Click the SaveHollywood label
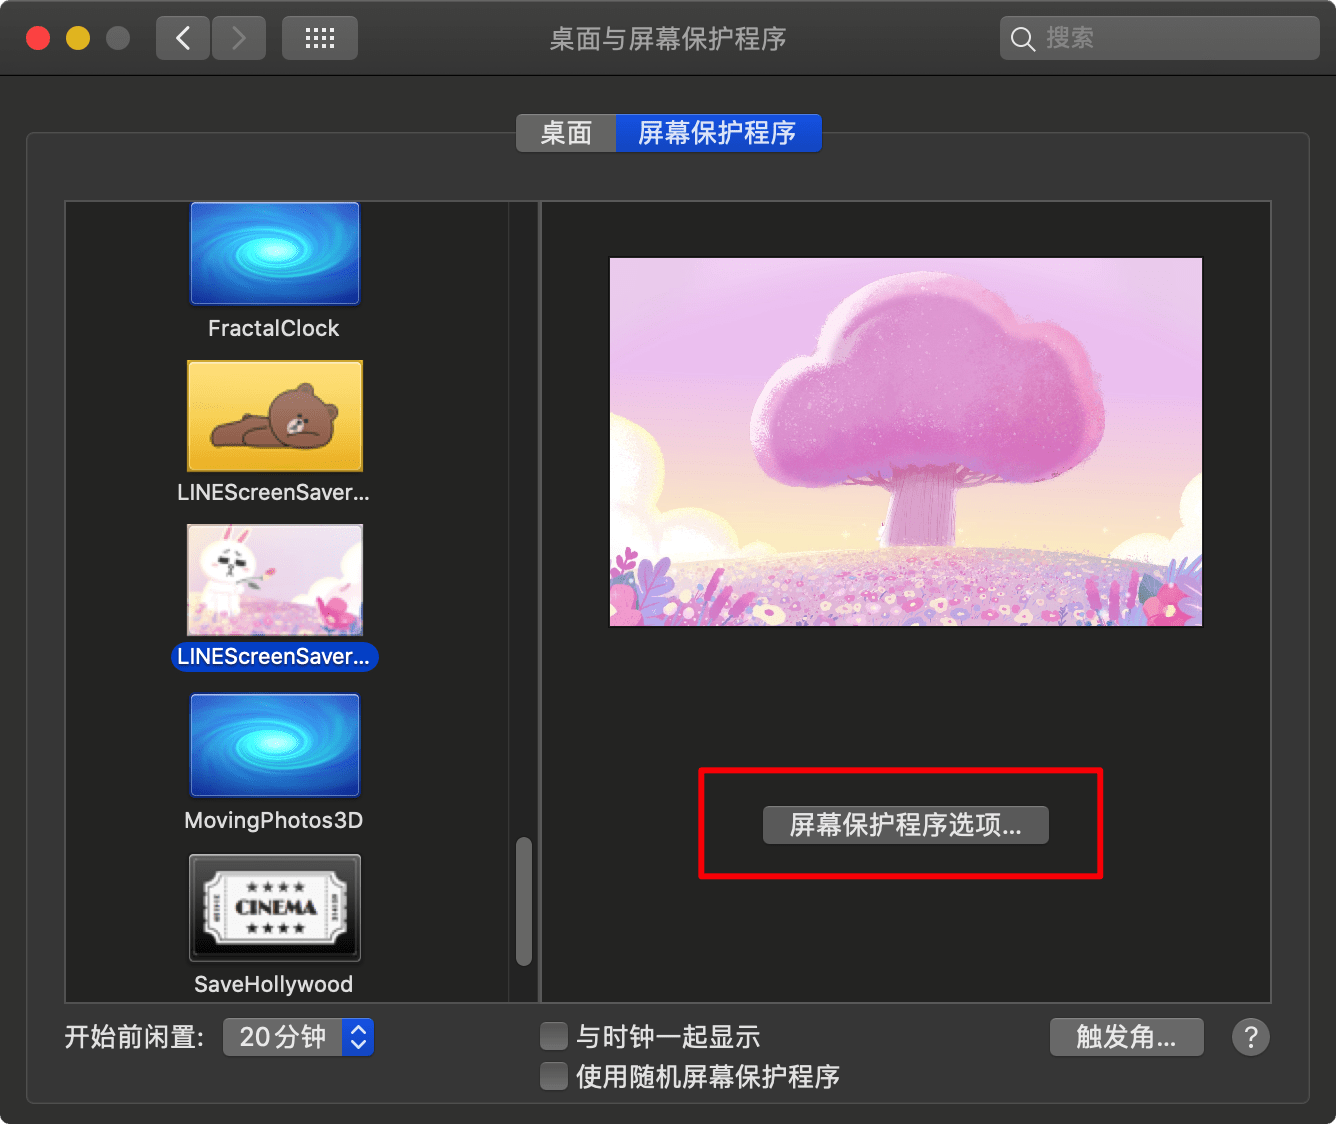The width and height of the screenshot is (1336, 1124). 274,984
